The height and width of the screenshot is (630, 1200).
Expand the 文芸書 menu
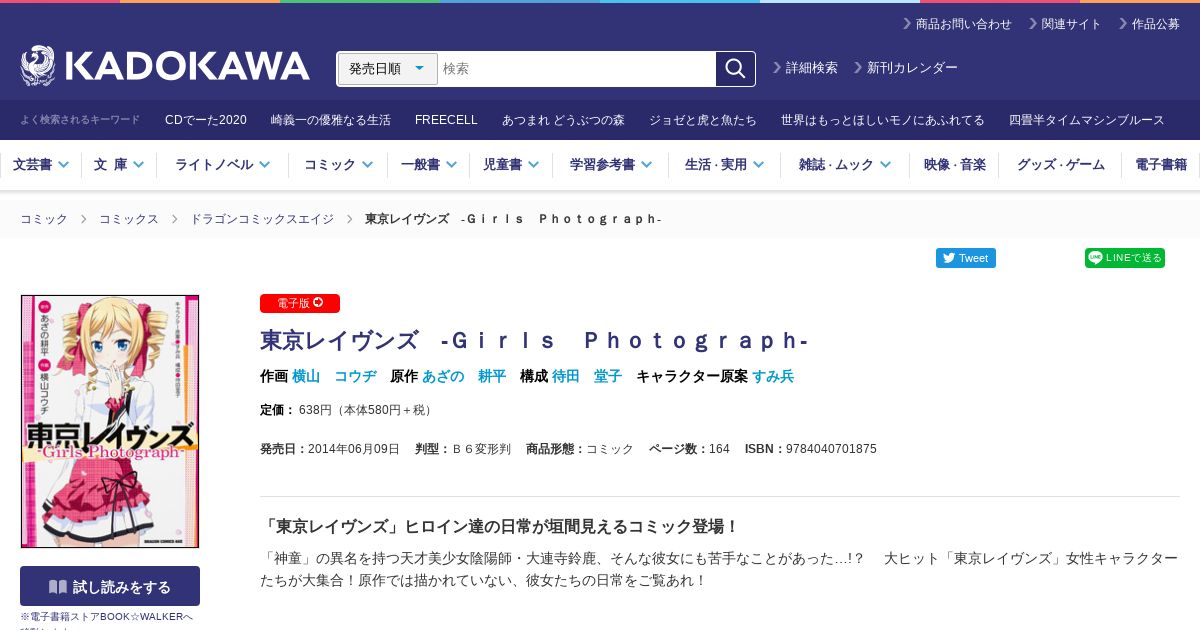pos(40,165)
